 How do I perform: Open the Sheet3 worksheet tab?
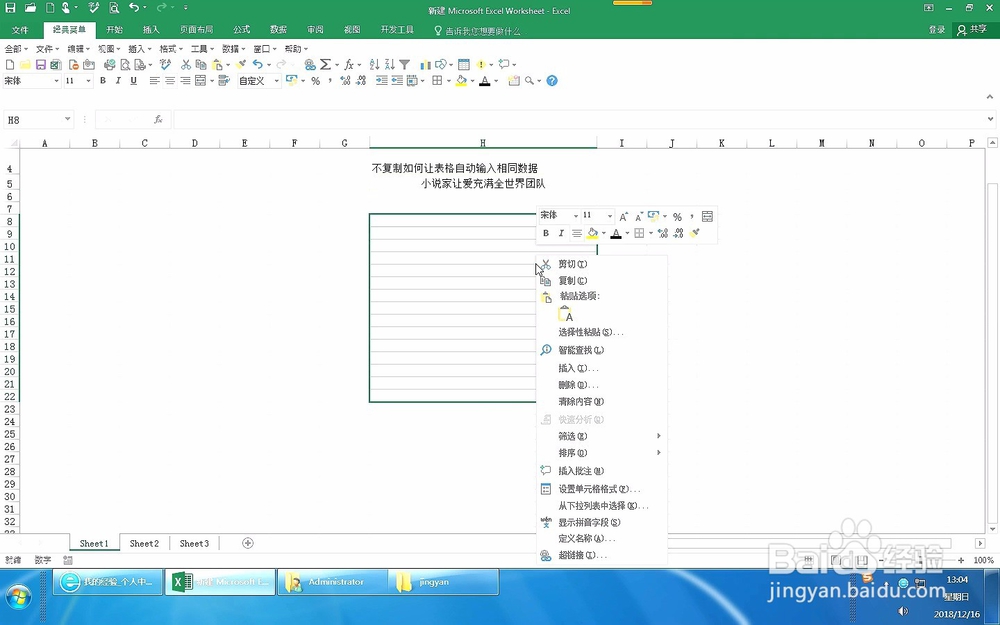point(194,543)
